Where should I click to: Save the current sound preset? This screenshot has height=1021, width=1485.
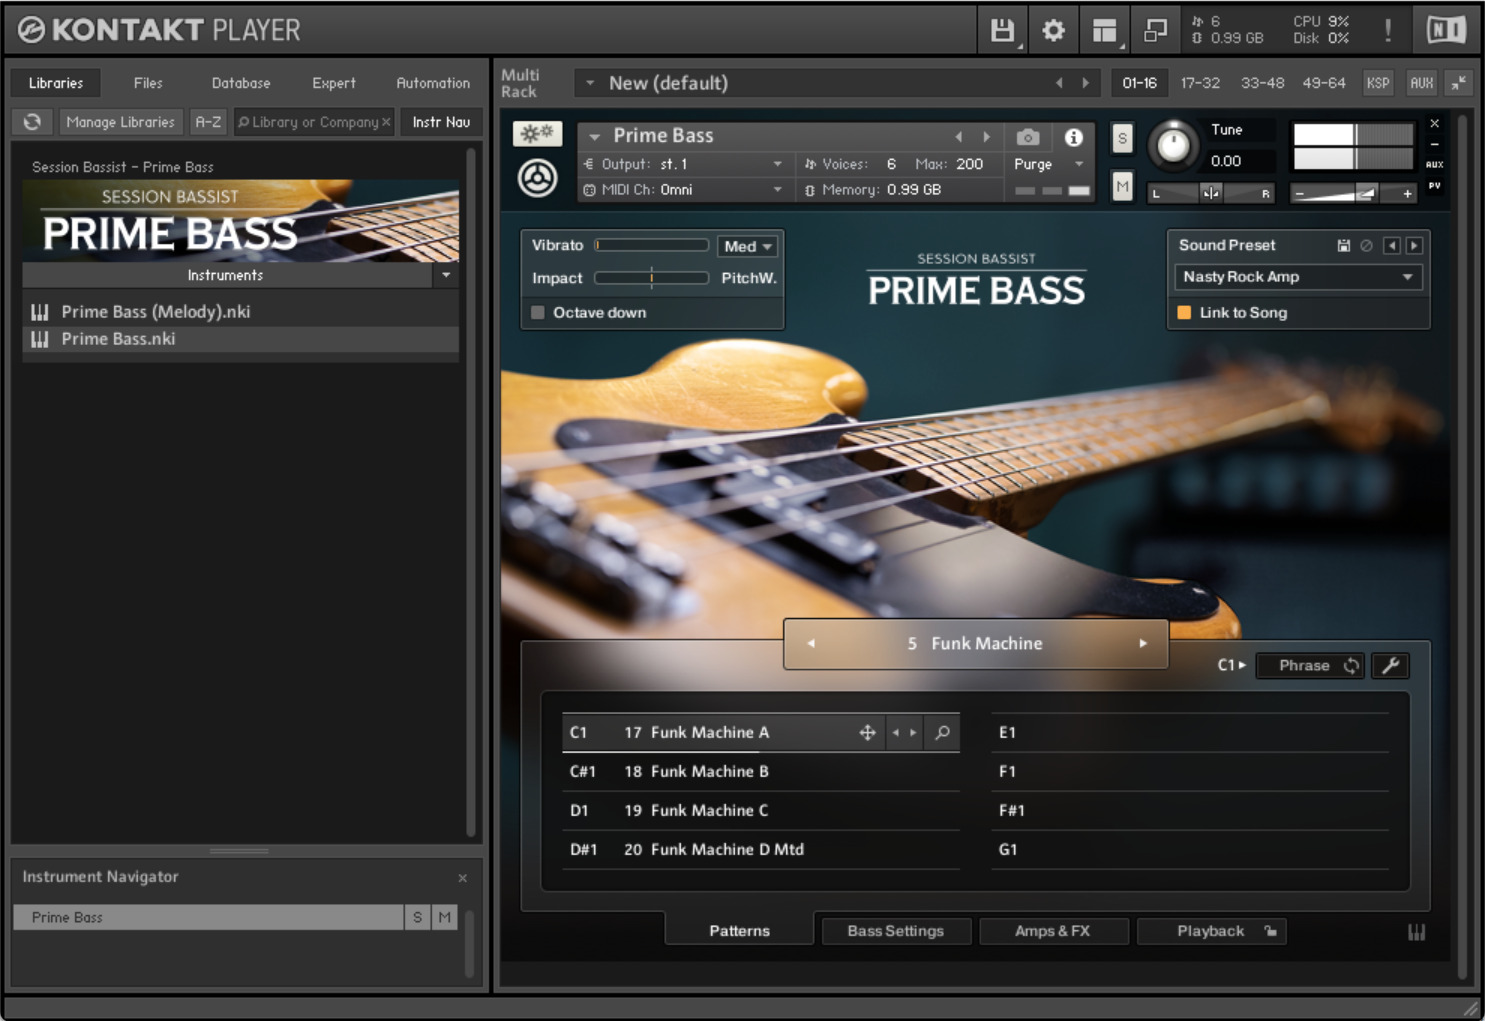coord(1343,246)
